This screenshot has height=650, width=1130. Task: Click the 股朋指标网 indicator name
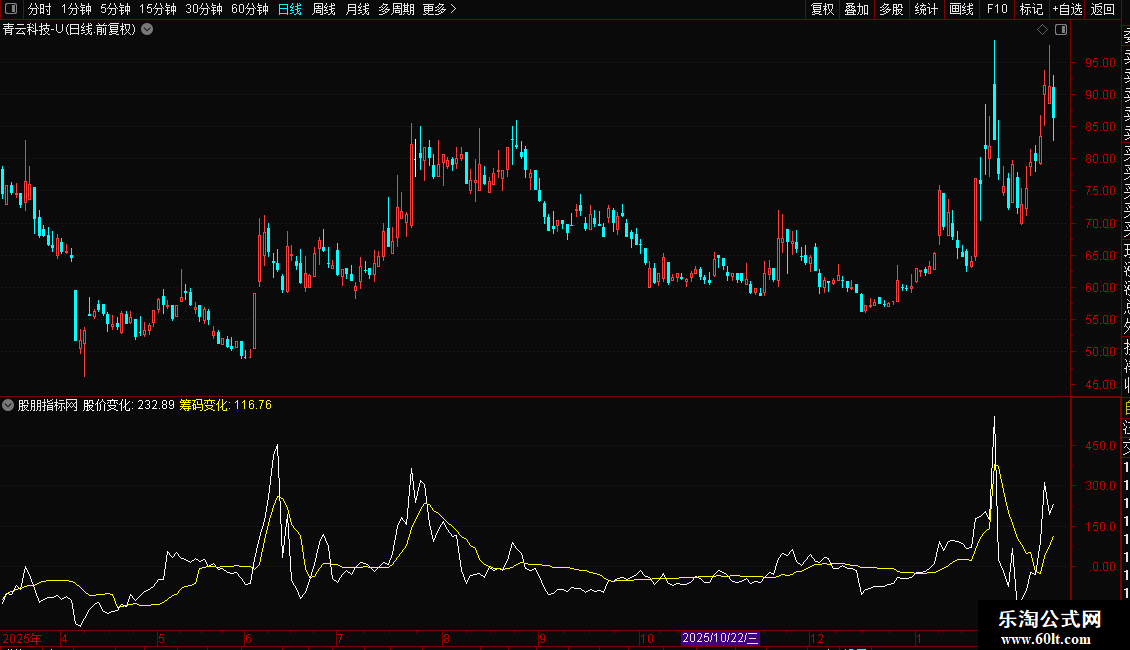[x=48, y=405]
